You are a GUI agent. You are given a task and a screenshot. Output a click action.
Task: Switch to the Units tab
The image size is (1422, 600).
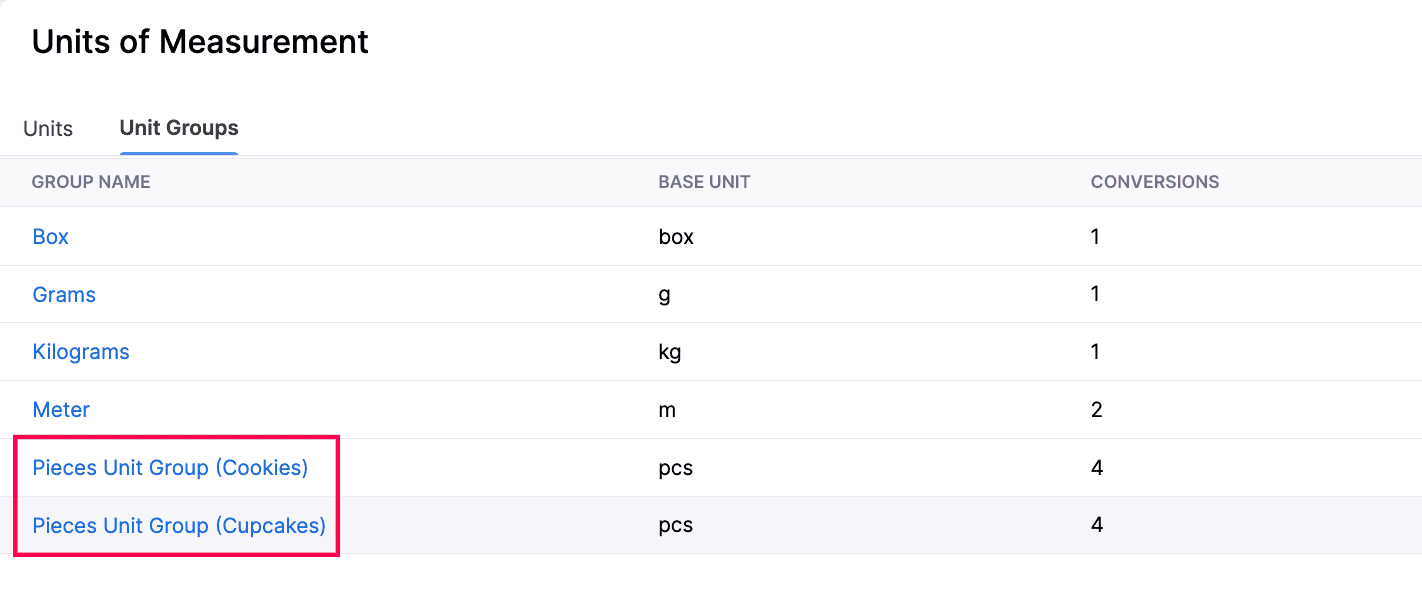click(48, 128)
